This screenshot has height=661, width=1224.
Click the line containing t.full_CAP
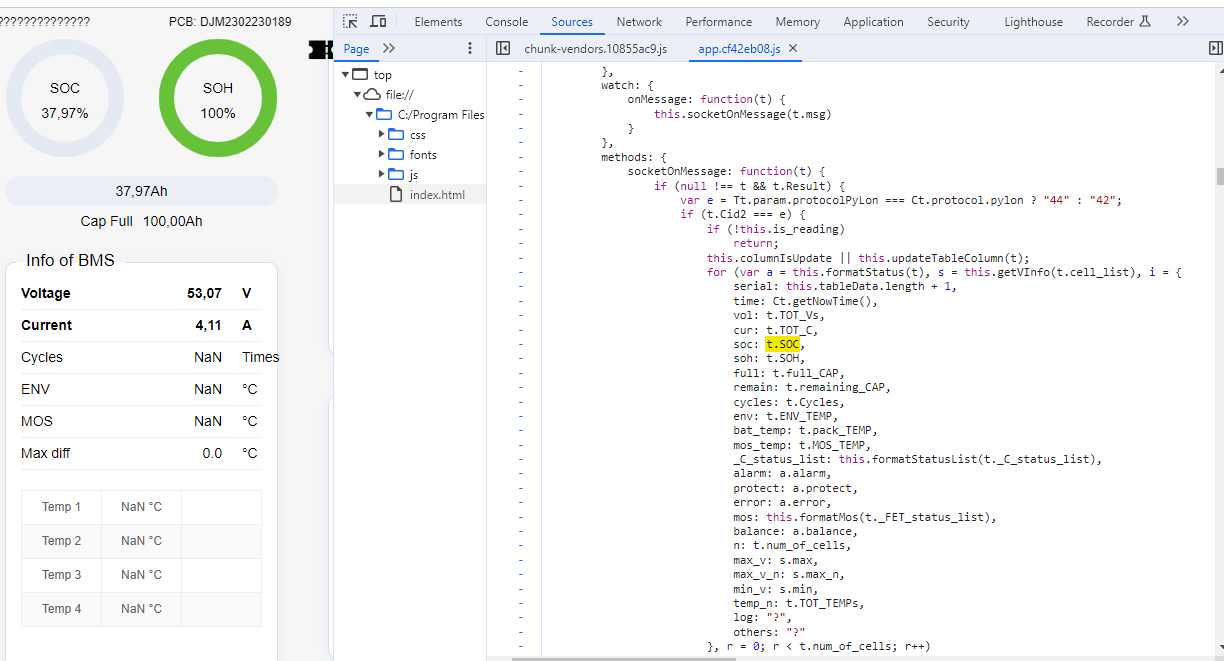pyautogui.click(x=788, y=373)
